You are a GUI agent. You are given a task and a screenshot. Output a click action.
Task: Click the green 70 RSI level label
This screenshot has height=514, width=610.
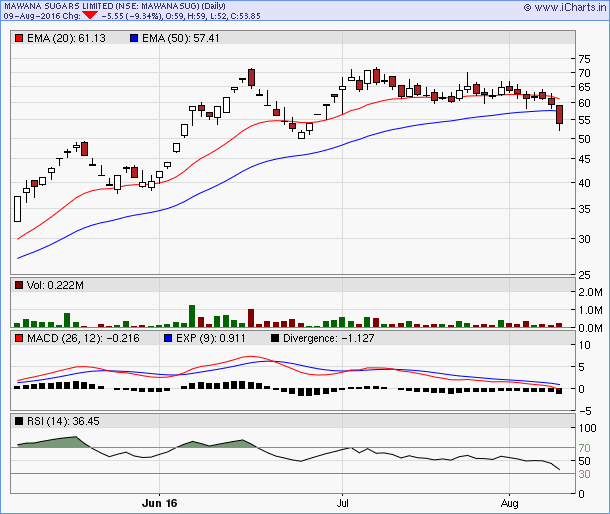(584, 448)
